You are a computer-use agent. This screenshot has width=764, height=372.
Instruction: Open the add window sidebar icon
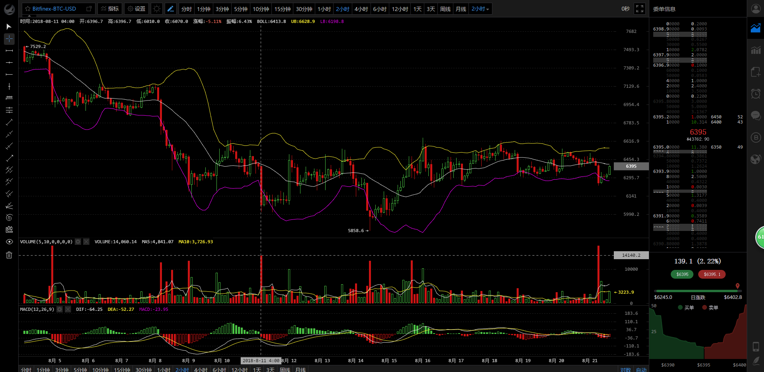point(756,72)
